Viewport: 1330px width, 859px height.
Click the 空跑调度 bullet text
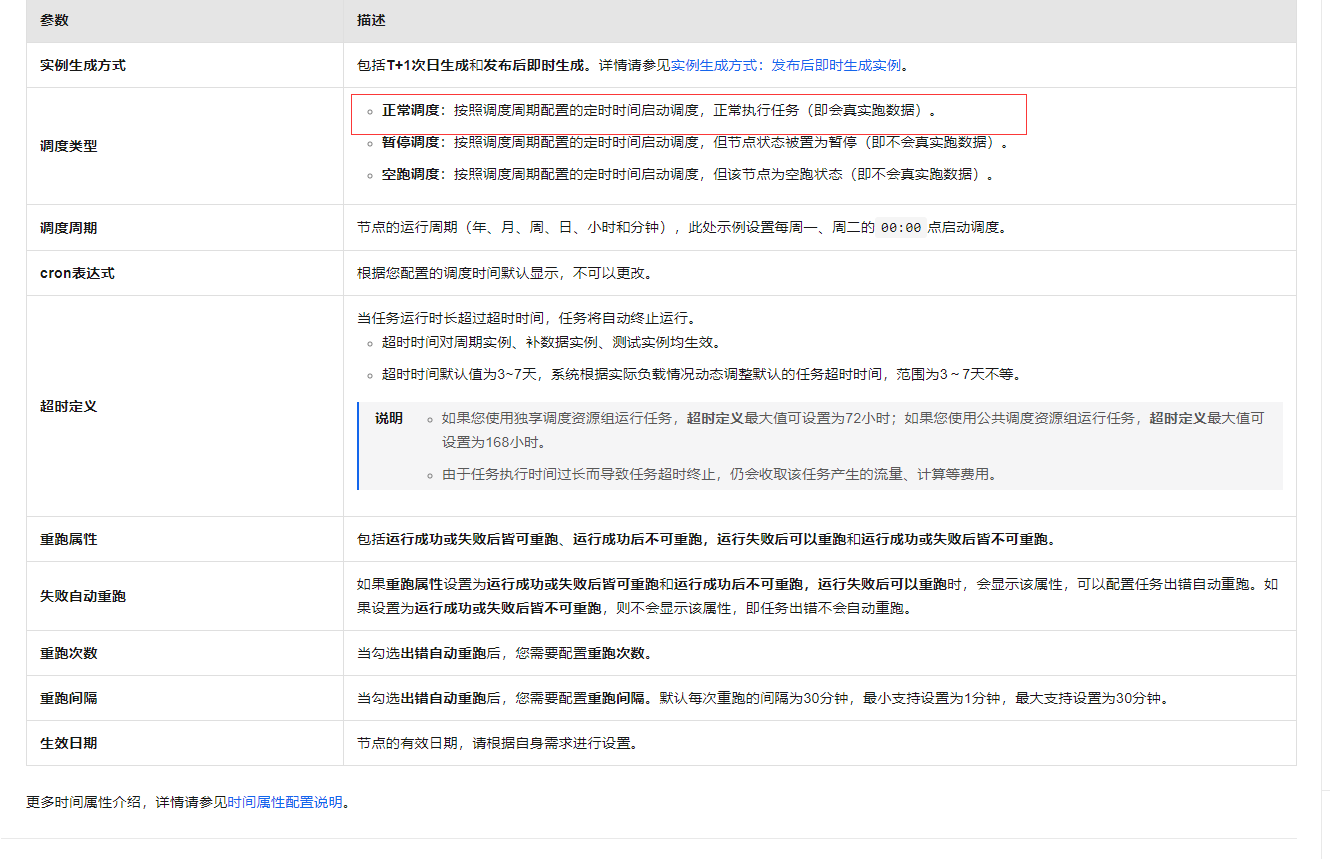[x=688, y=174]
